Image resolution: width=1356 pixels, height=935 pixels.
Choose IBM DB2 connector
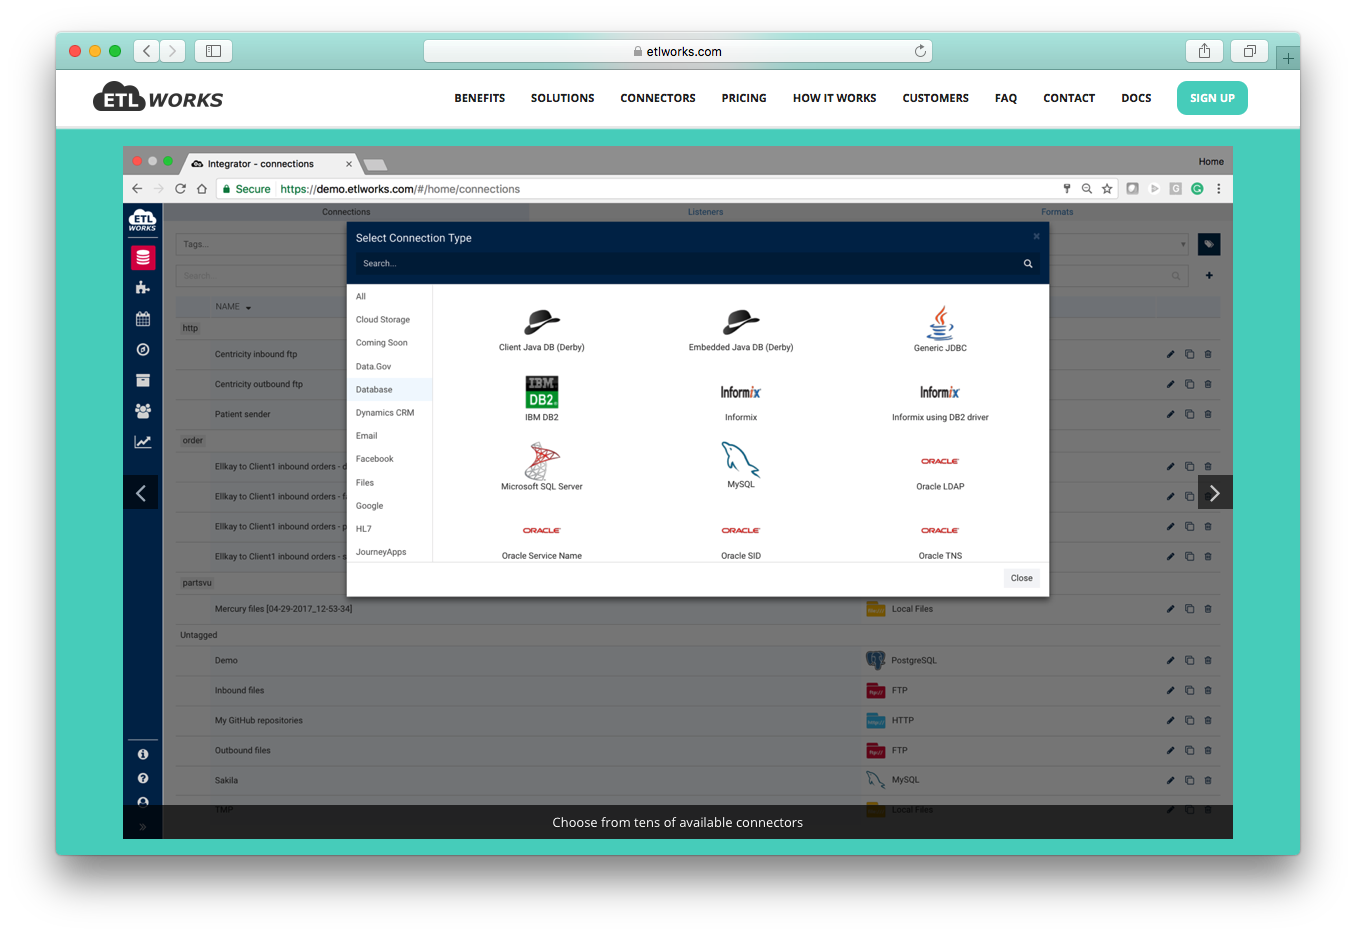pos(542,399)
